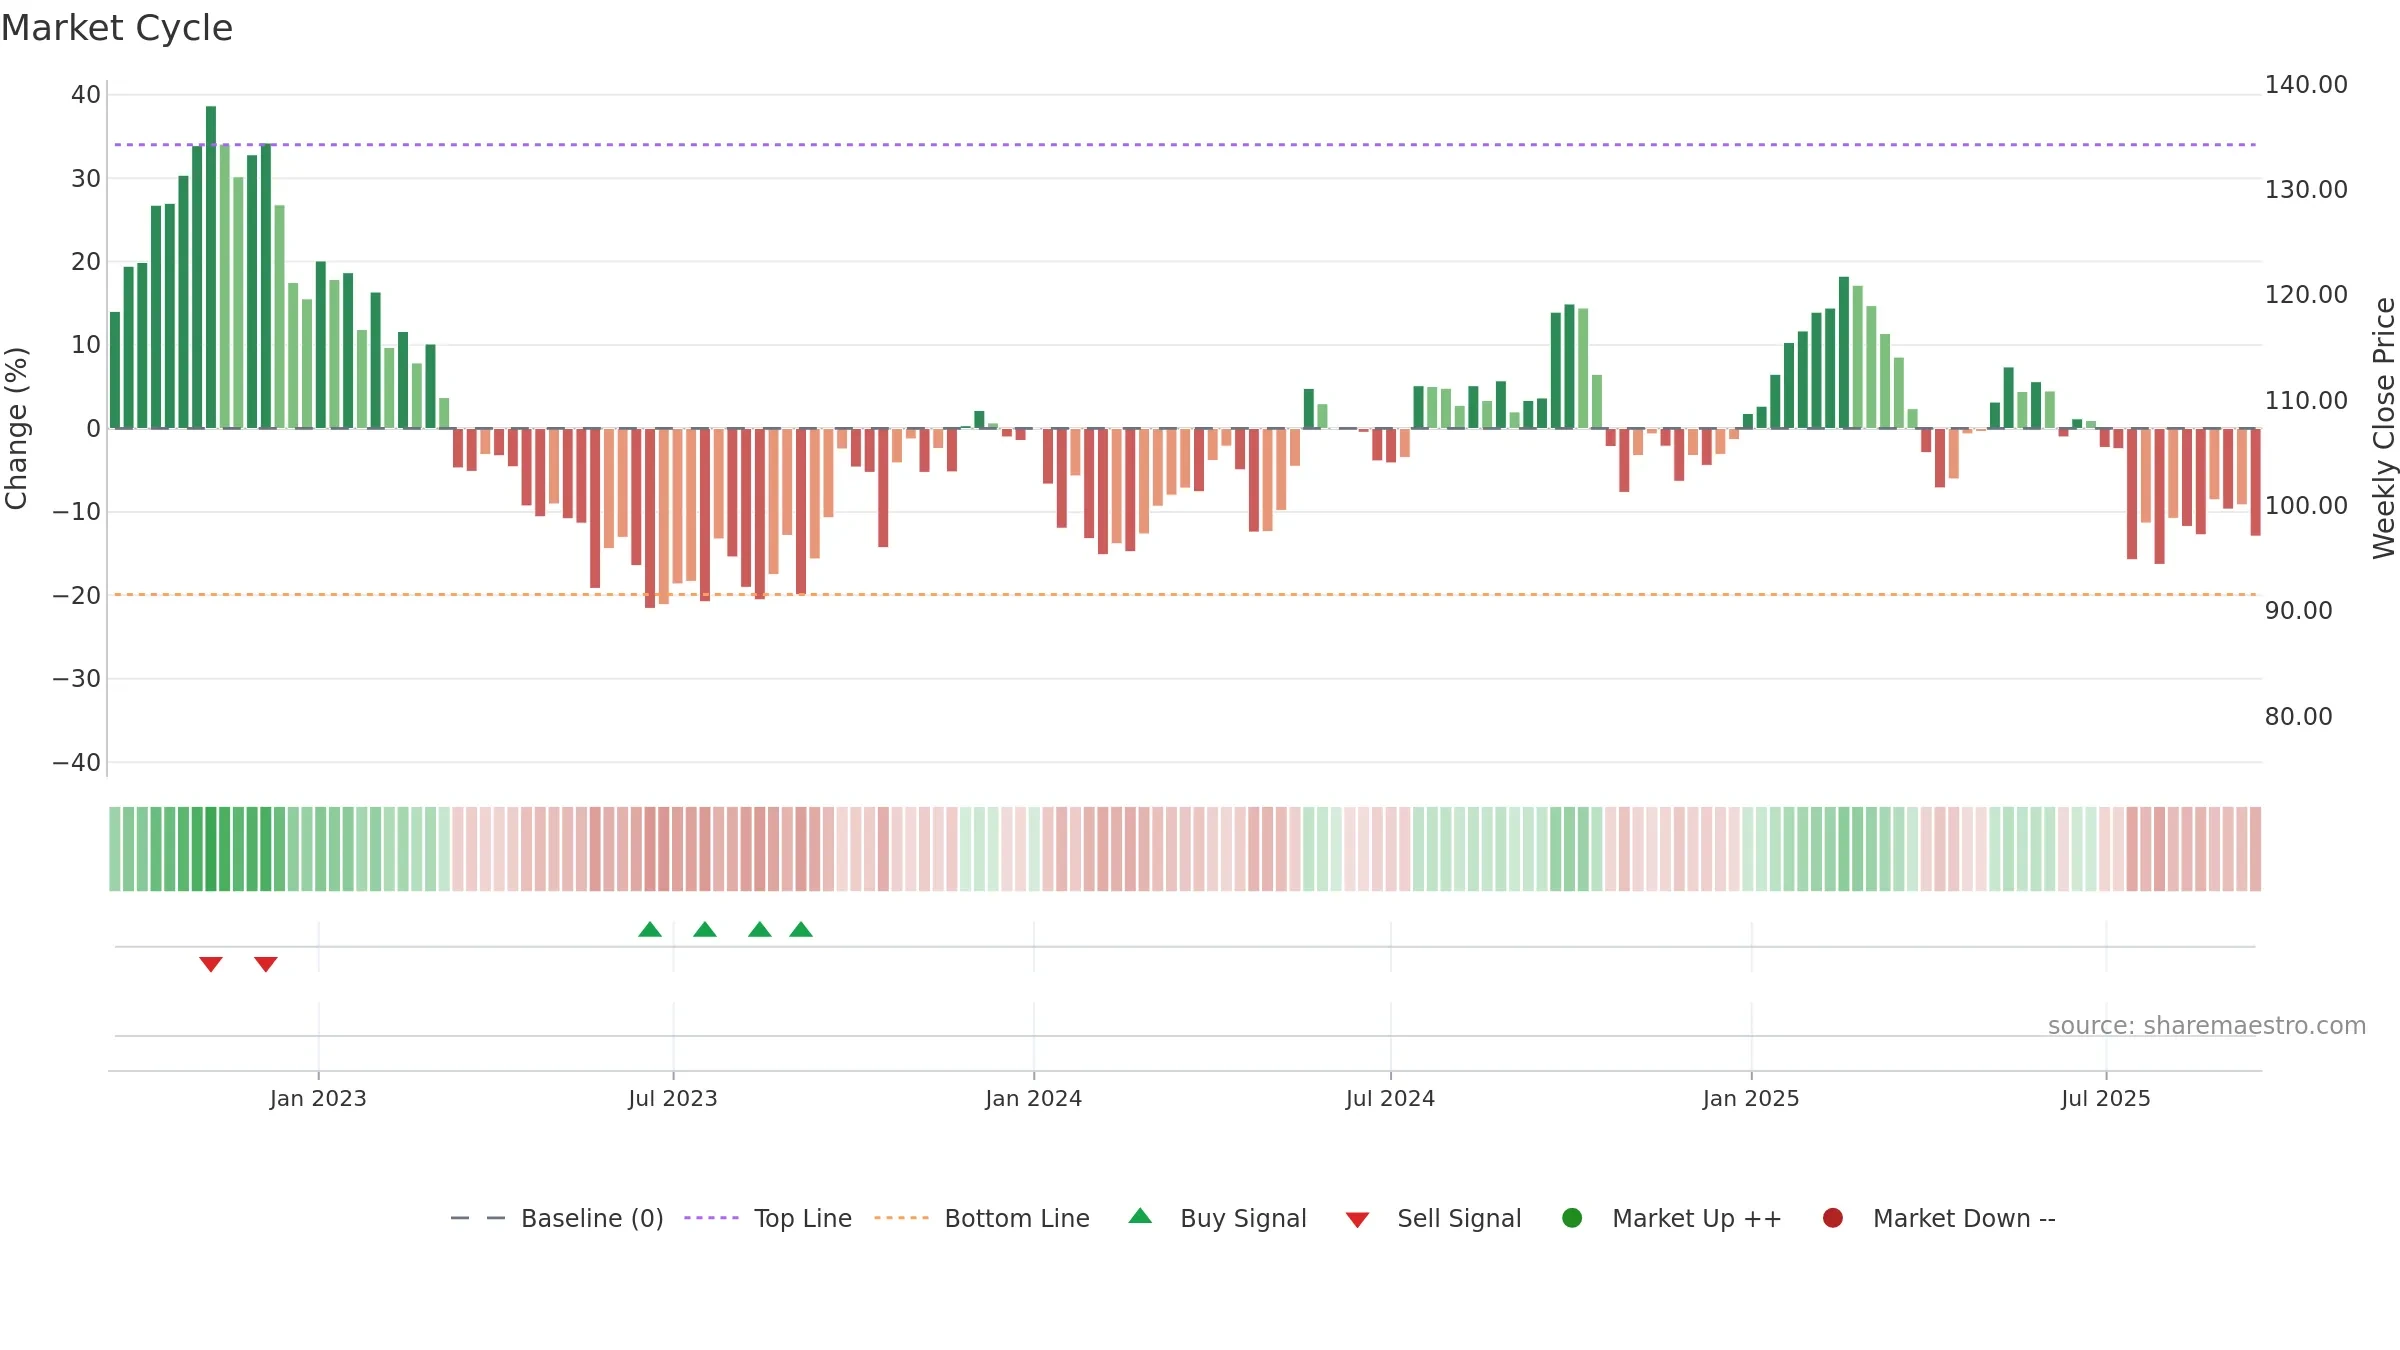Image resolution: width=2400 pixels, height=1350 pixels.
Task: Toggle the Market Down -- legend entry
Action: click(1939, 1218)
